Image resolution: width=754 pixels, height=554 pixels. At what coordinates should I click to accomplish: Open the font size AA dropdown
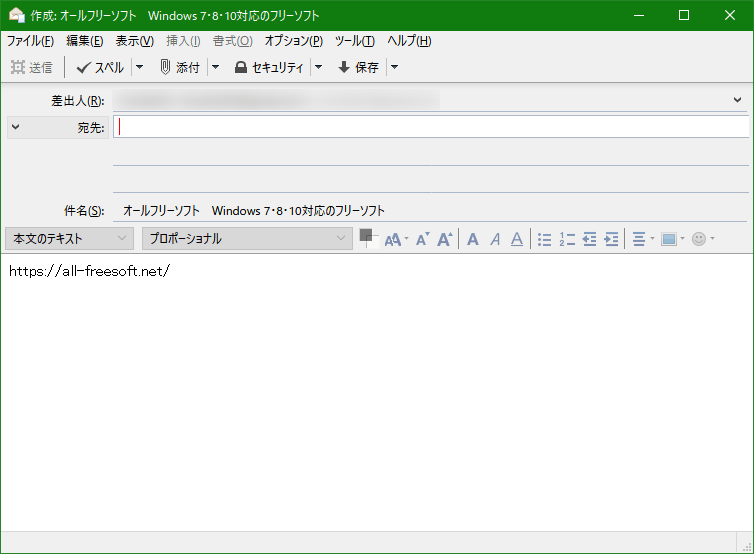tap(396, 239)
